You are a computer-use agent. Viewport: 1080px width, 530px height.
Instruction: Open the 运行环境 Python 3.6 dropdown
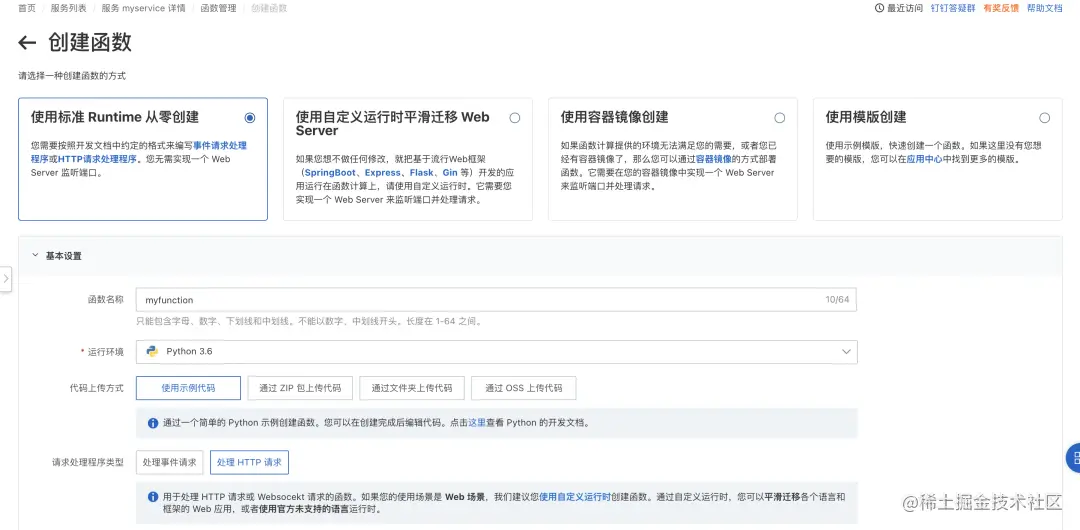497,351
